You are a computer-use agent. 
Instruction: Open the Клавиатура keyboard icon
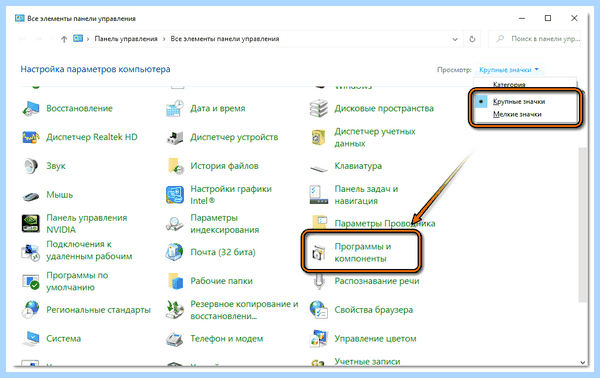tap(319, 168)
